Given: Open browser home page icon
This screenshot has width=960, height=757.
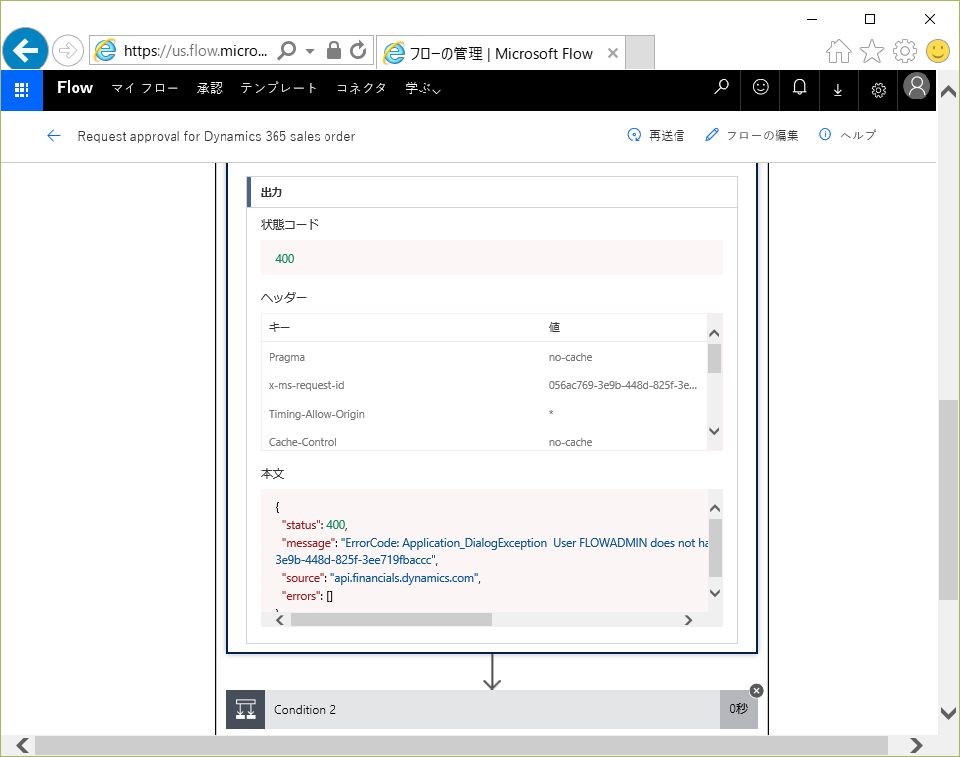Looking at the screenshot, I should tap(839, 51).
